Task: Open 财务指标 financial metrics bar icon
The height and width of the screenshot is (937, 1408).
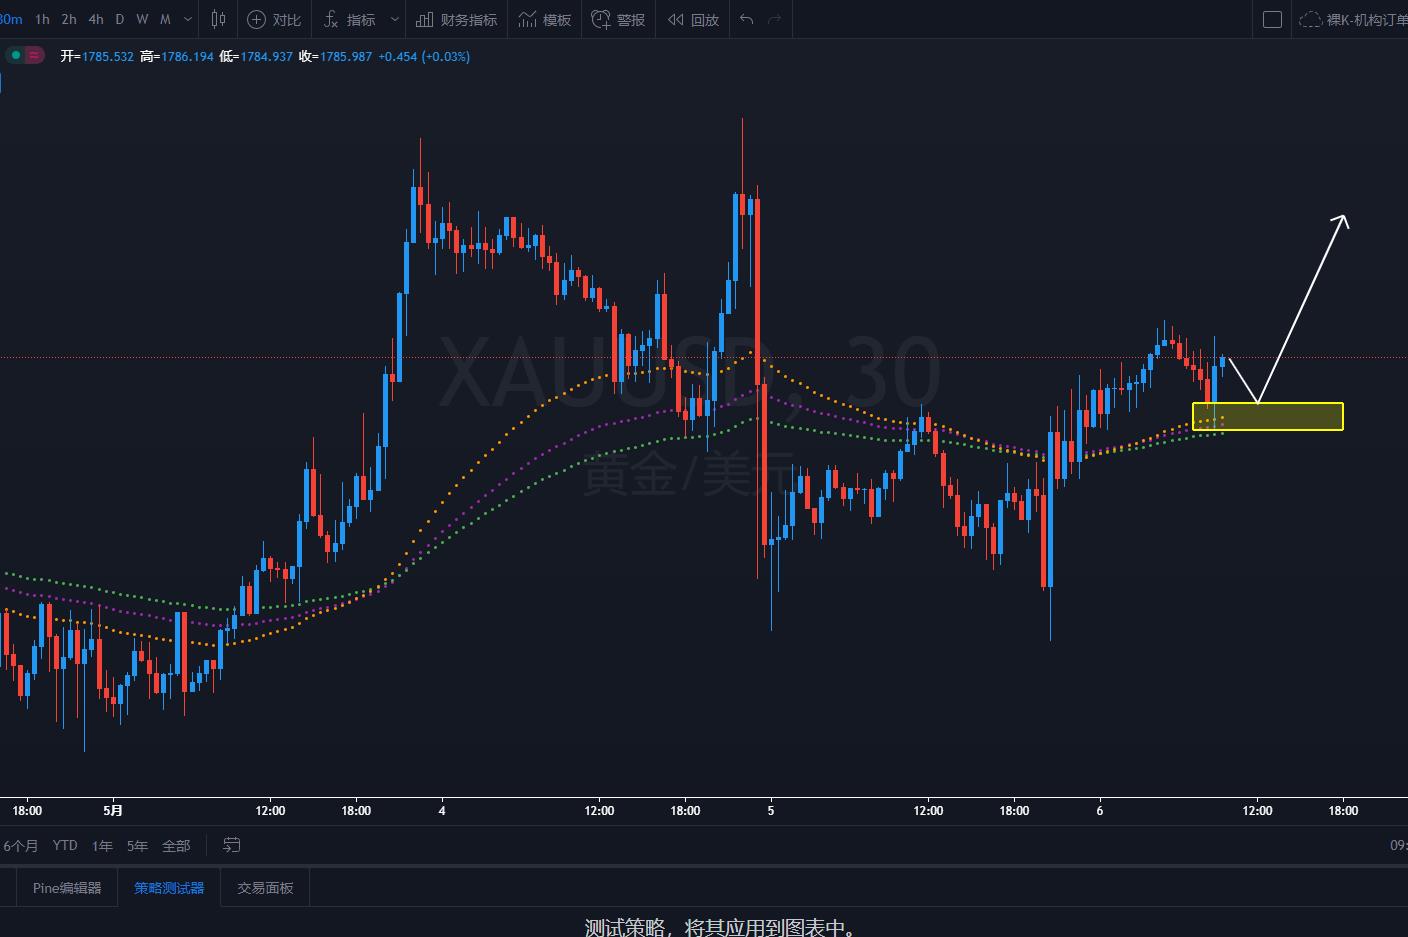Action: [x=425, y=19]
